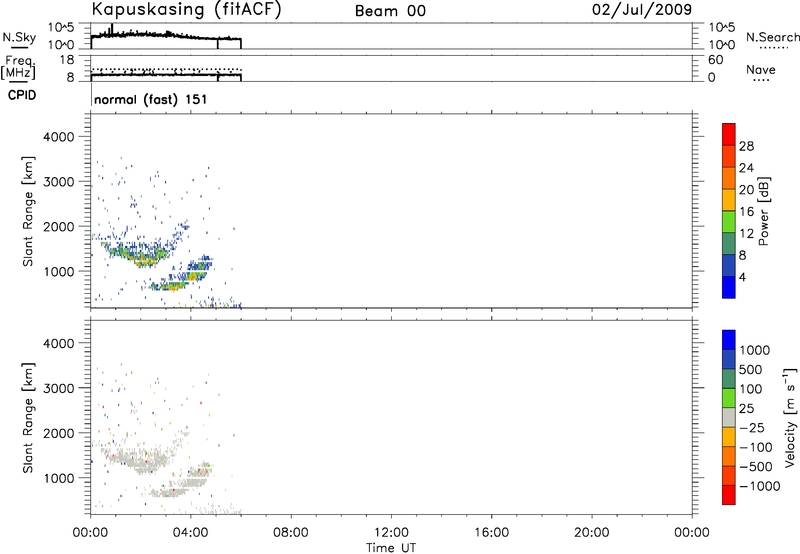
Task: Click the N.Search legend label
Action: click(x=772, y=37)
